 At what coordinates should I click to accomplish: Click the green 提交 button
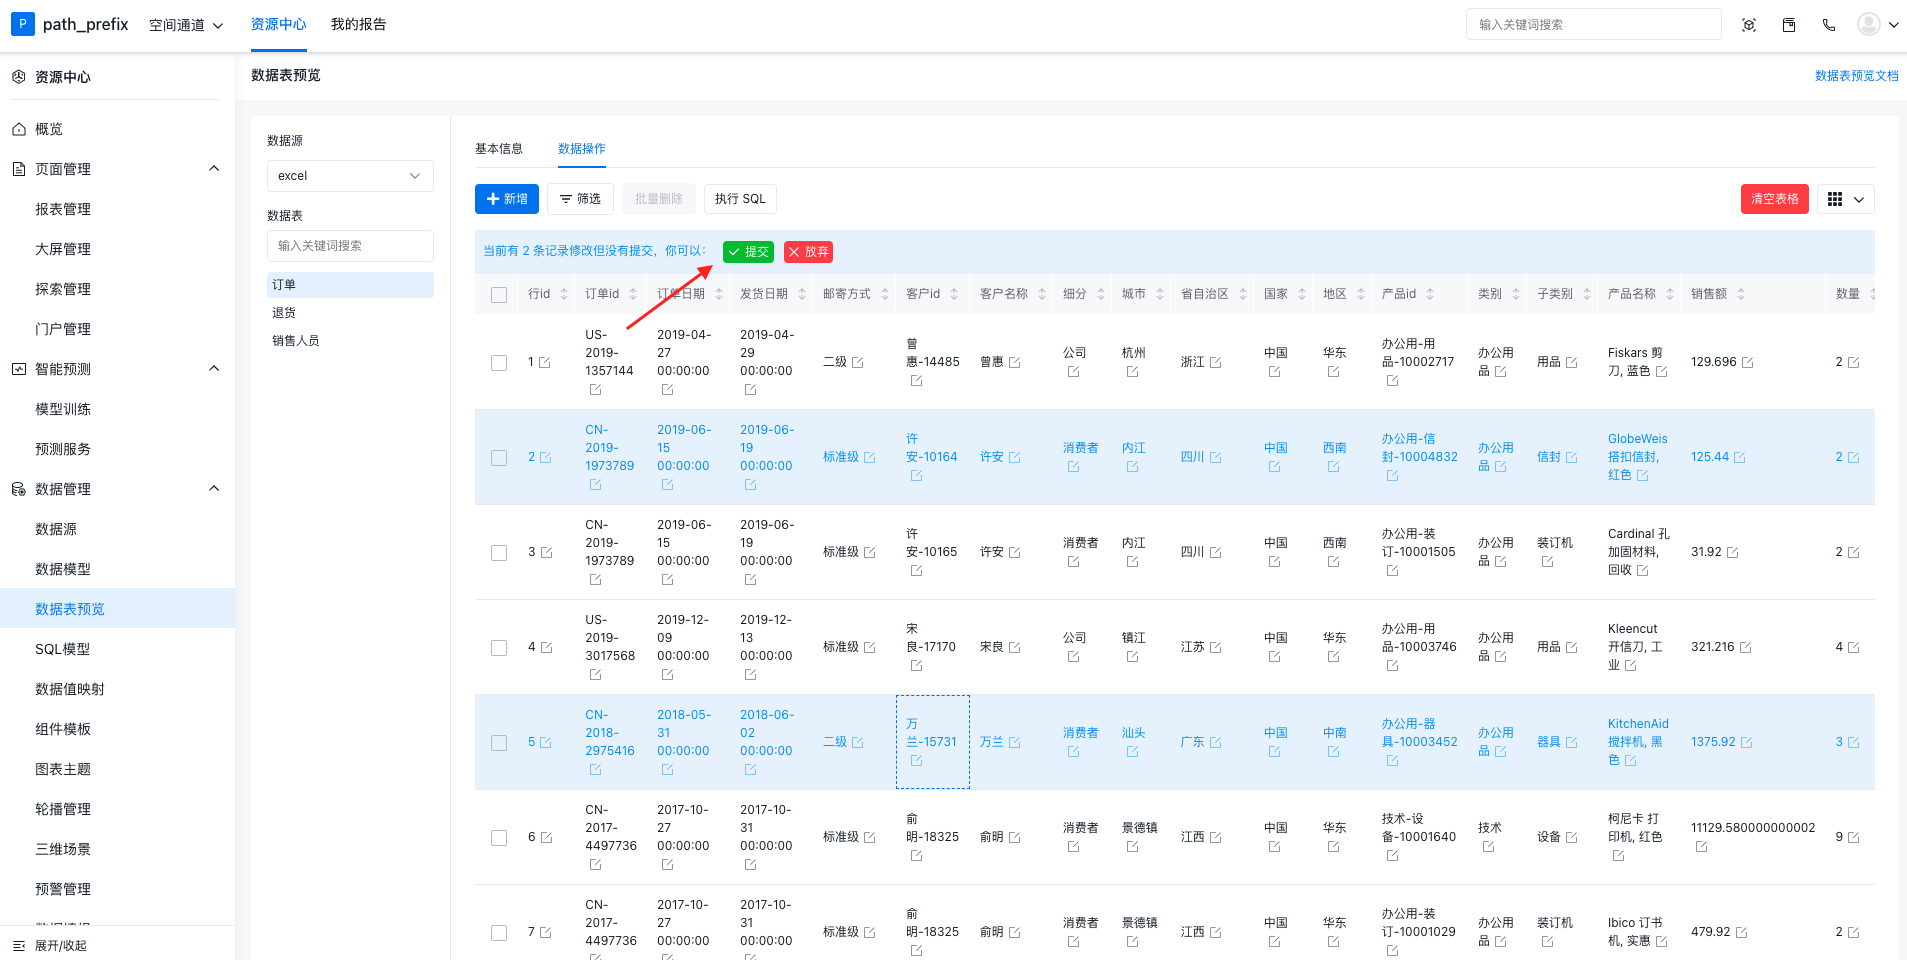[x=748, y=252]
